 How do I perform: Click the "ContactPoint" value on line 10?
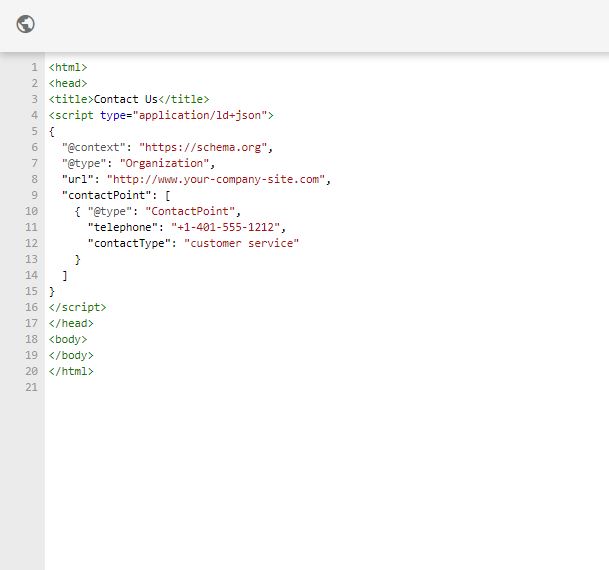pyautogui.click(x=190, y=211)
